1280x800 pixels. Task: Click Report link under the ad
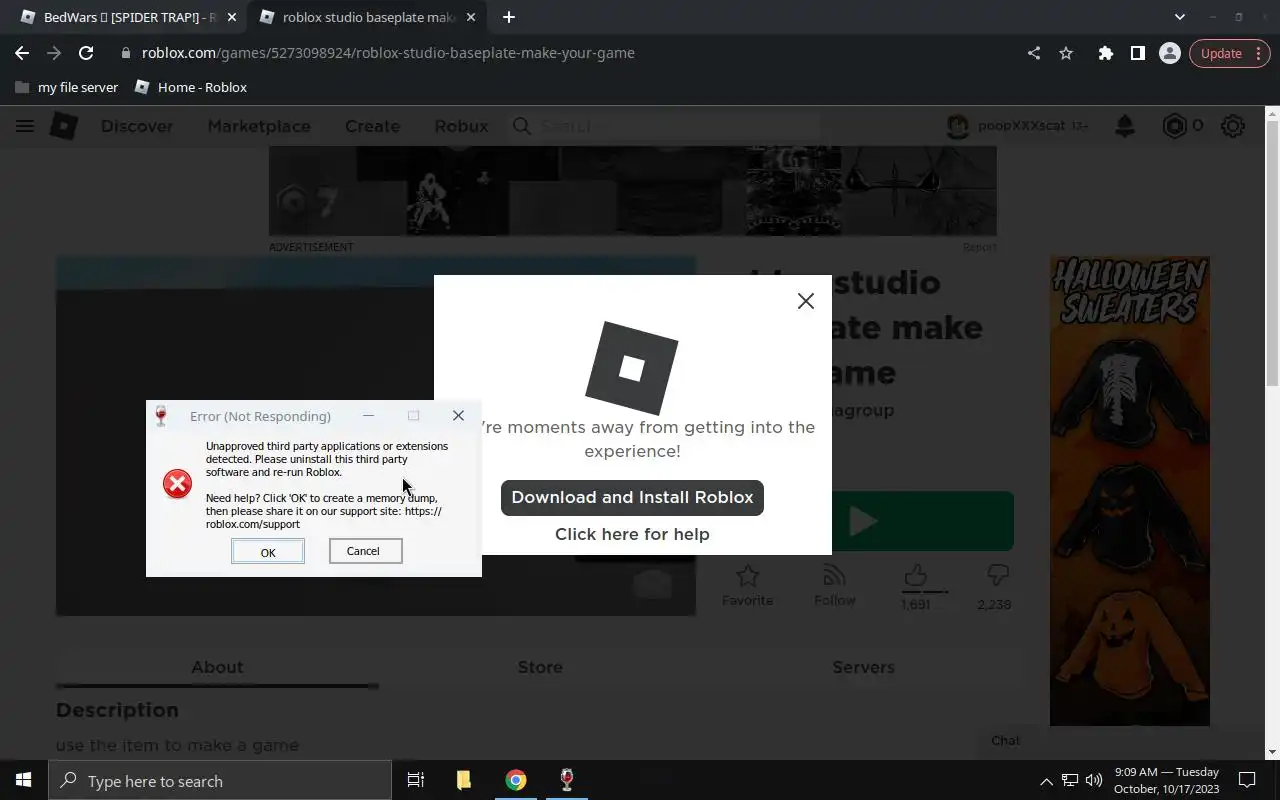coord(979,247)
